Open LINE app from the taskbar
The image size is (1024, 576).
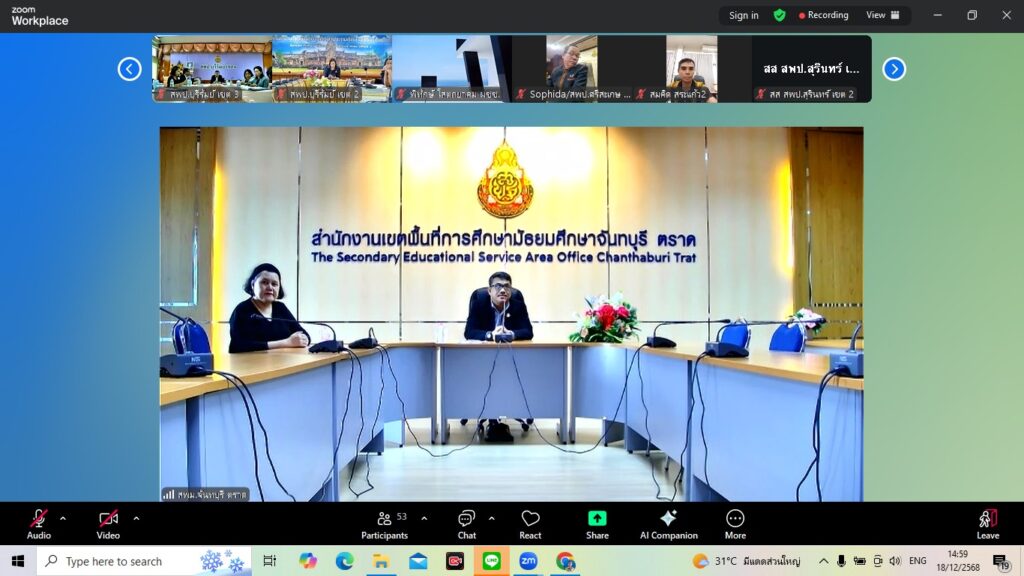pos(491,561)
